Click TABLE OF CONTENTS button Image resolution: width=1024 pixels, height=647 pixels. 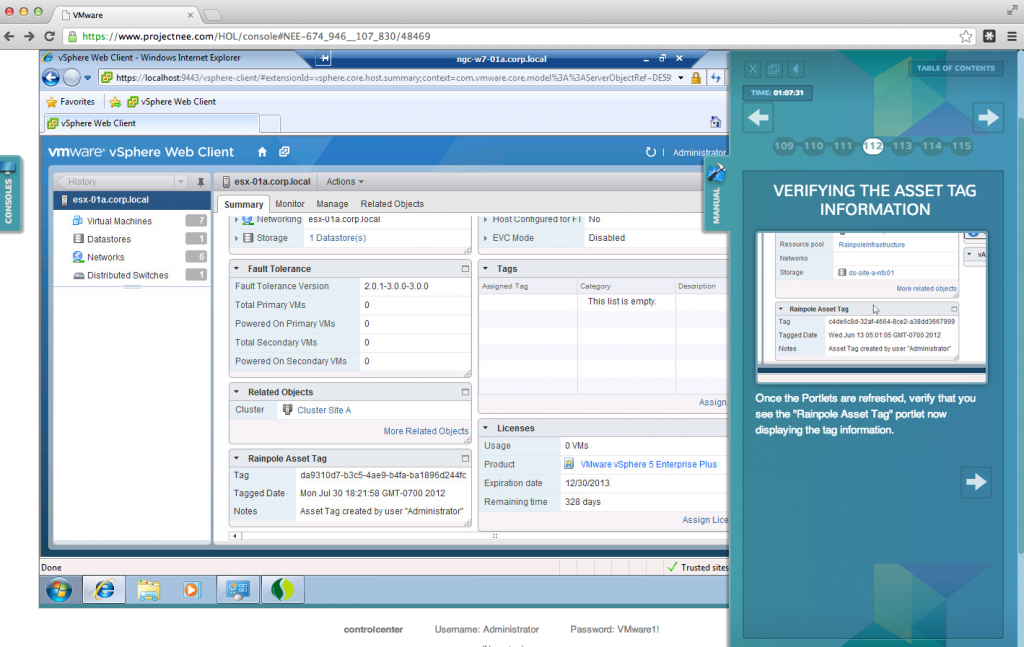[955, 68]
